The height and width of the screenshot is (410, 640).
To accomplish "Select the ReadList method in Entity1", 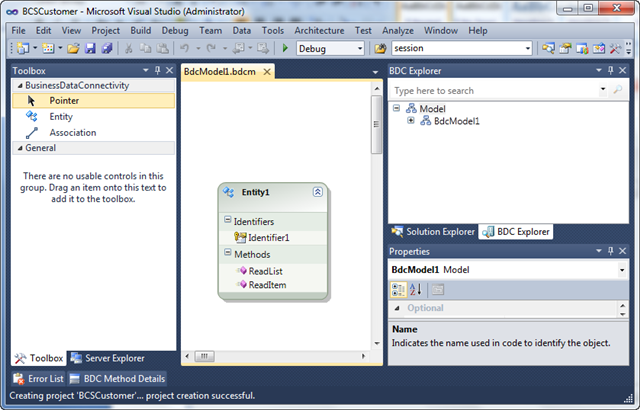I will tap(266, 271).
